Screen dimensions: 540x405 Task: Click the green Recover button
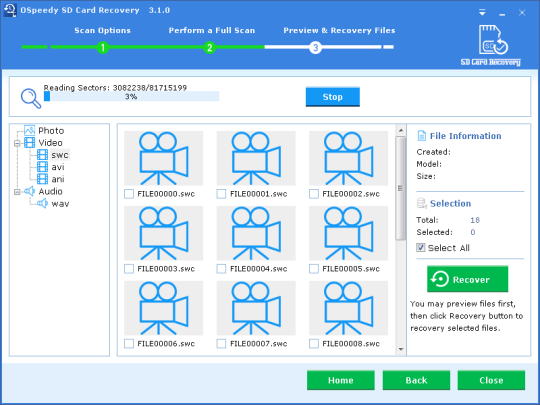tap(467, 279)
